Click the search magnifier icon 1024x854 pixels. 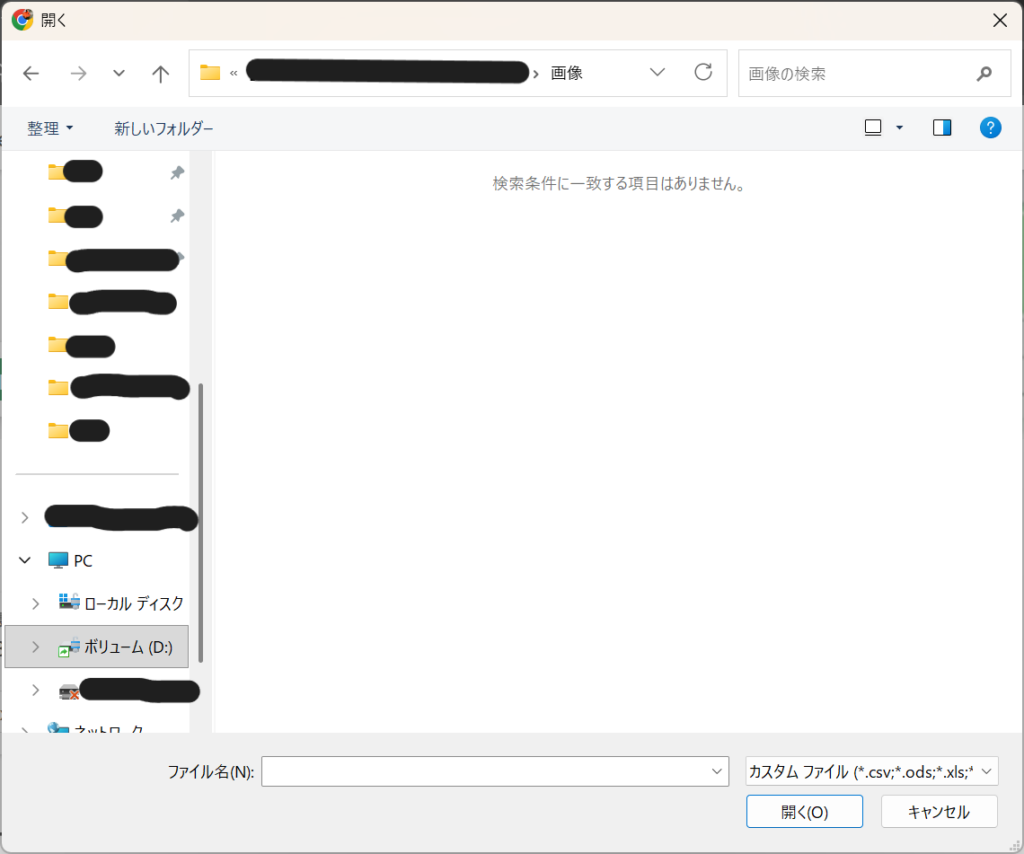tap(984, 73)
